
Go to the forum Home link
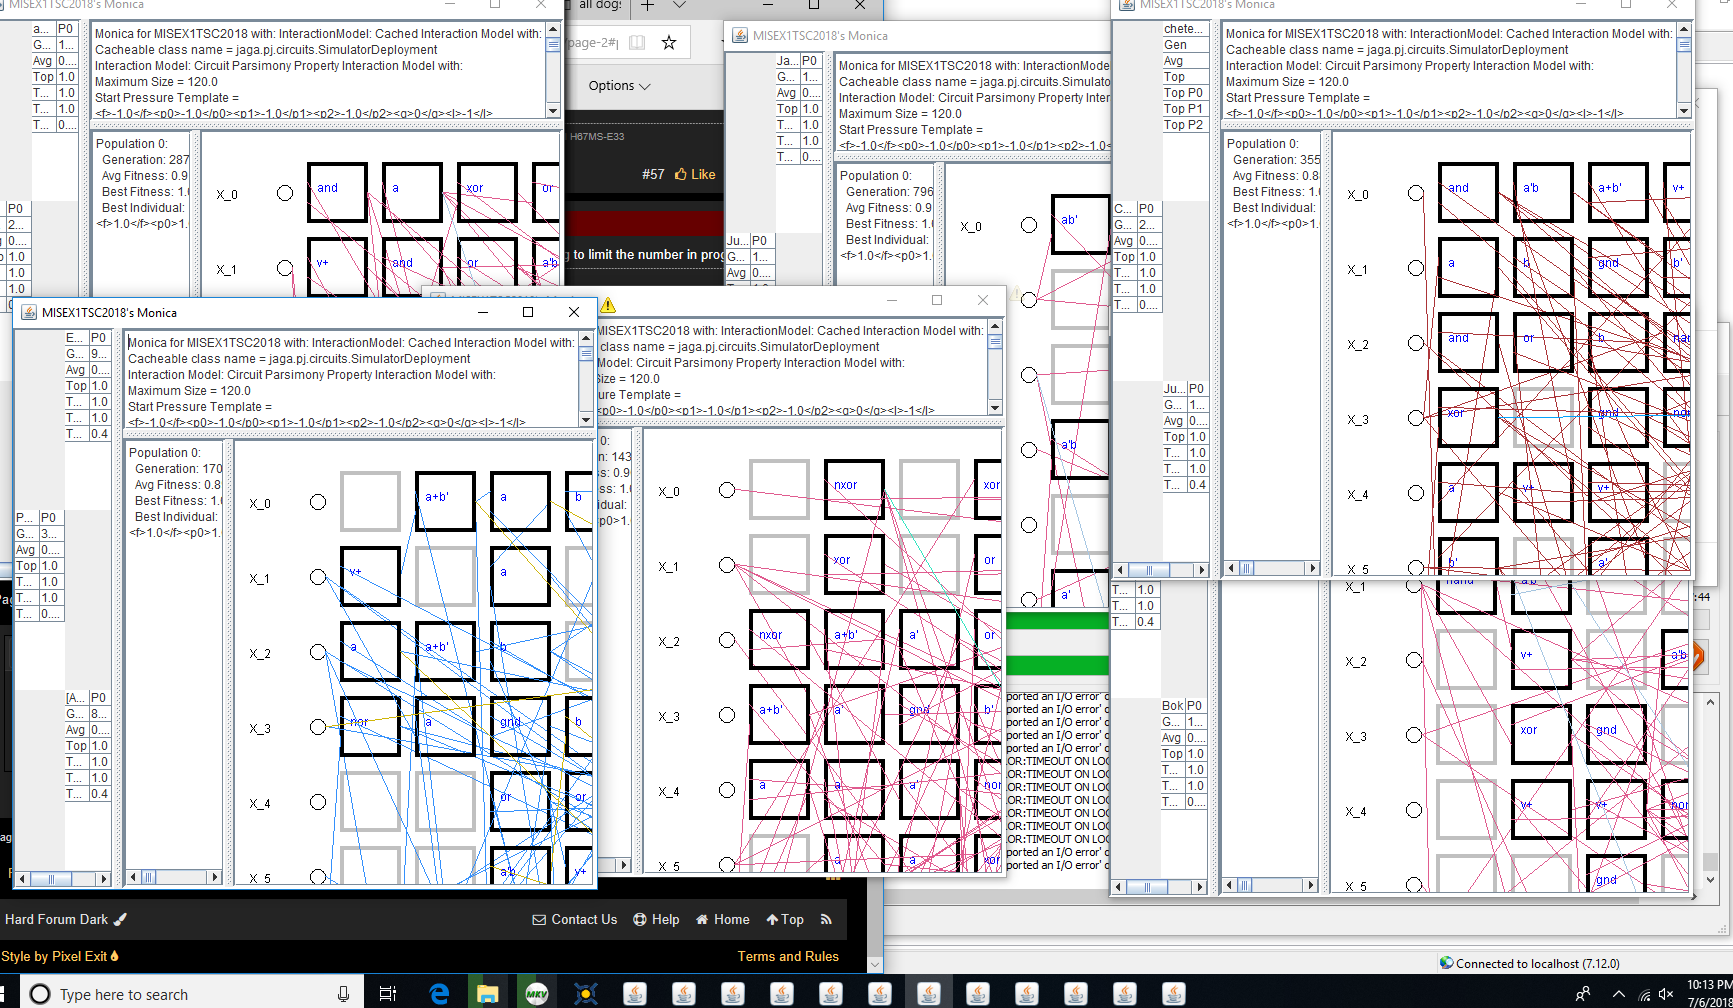[x=723, y=919]
